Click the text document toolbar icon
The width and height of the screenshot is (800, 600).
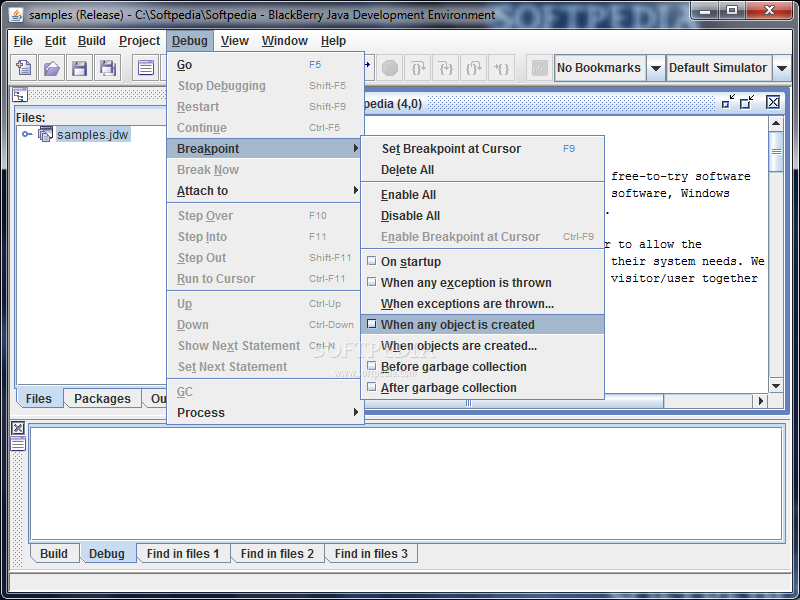146,68
